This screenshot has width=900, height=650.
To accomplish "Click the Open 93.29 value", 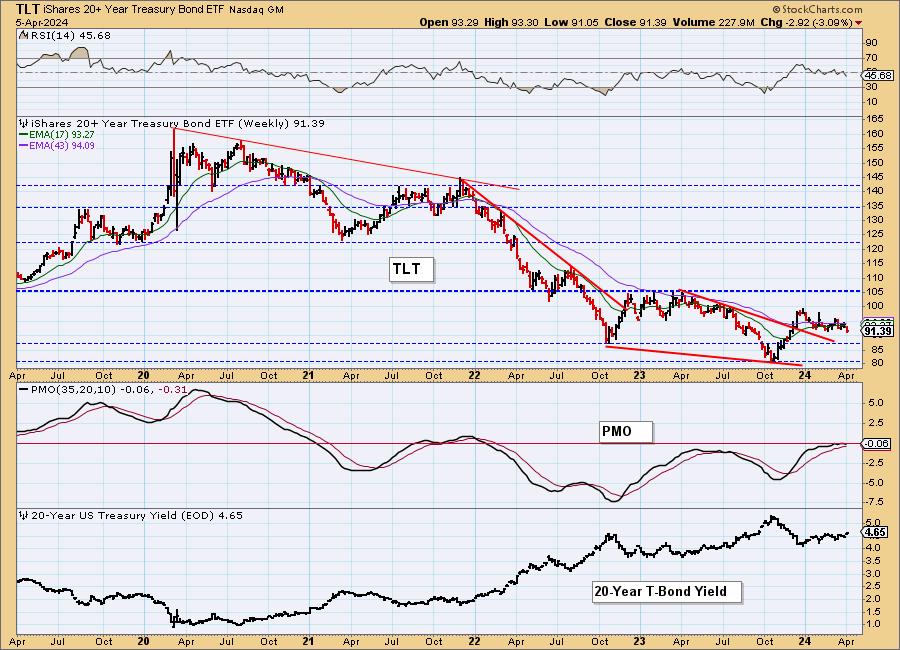I will click(x=450, y=22).
